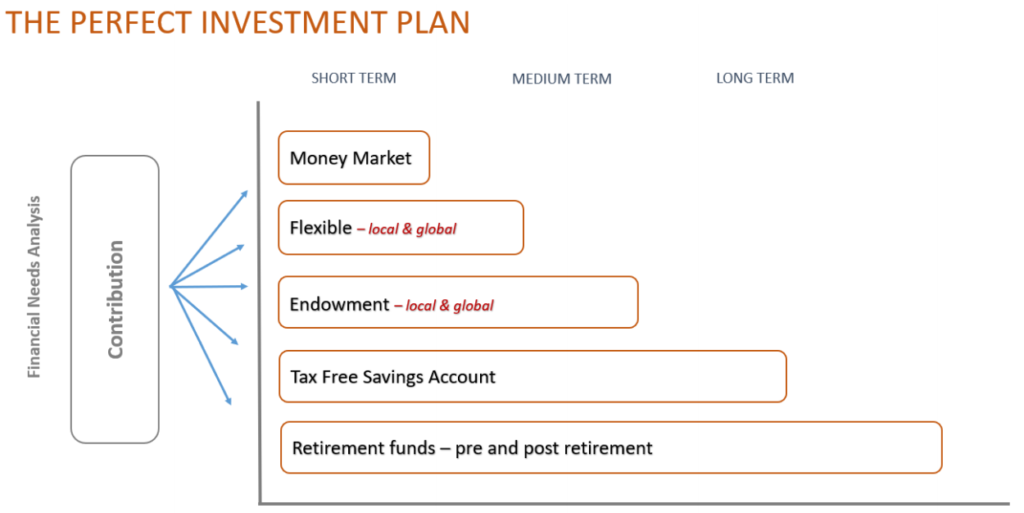Select the MEDIUM TERM heading
Image resolution: width=1024 pixels, height=513 pixels.
click(x=561, y=79)
